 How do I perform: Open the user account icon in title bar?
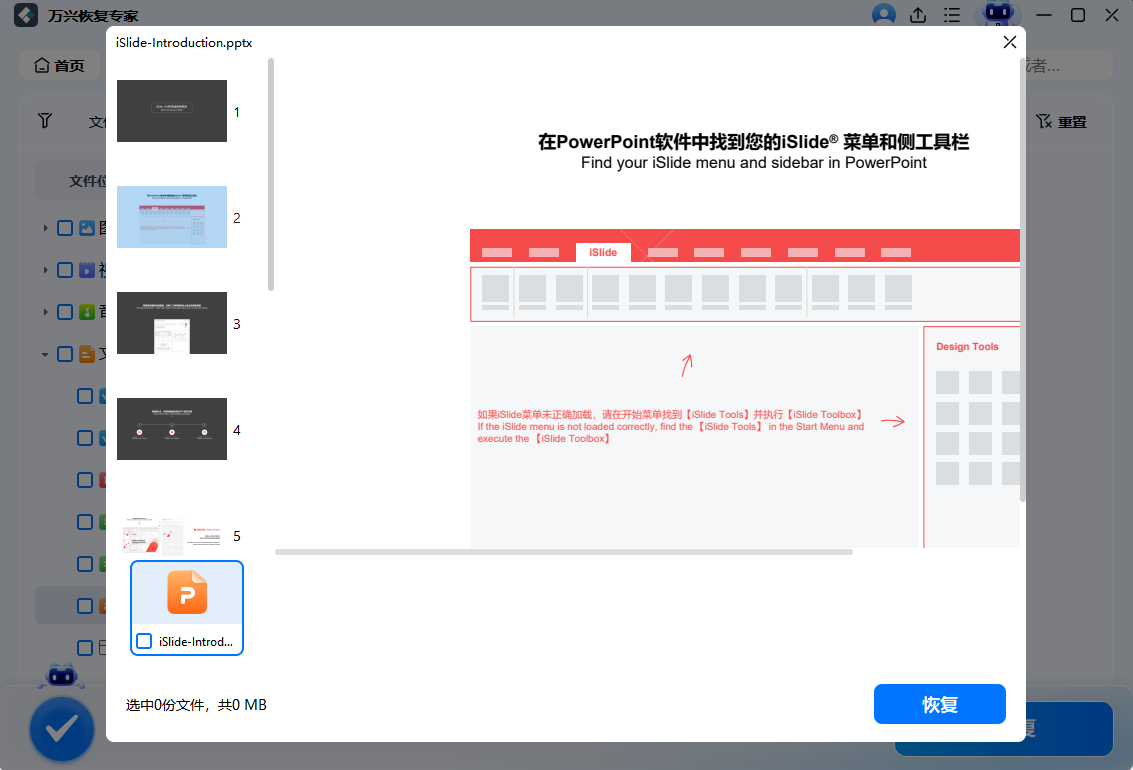point(883,15)
